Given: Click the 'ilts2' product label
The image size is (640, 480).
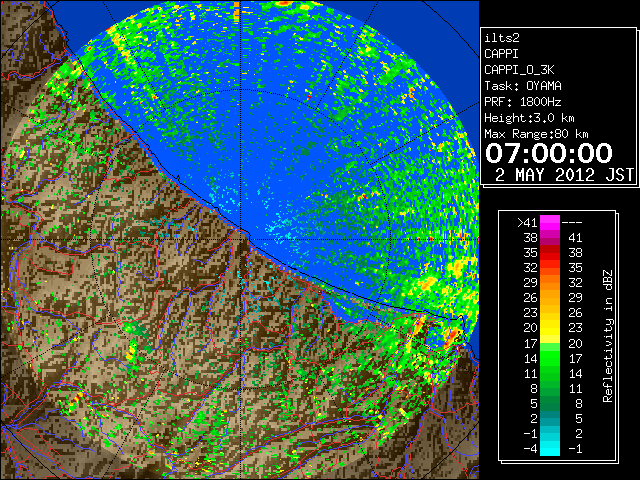Looking at the screenshot, I should click(x=502, y=38).
